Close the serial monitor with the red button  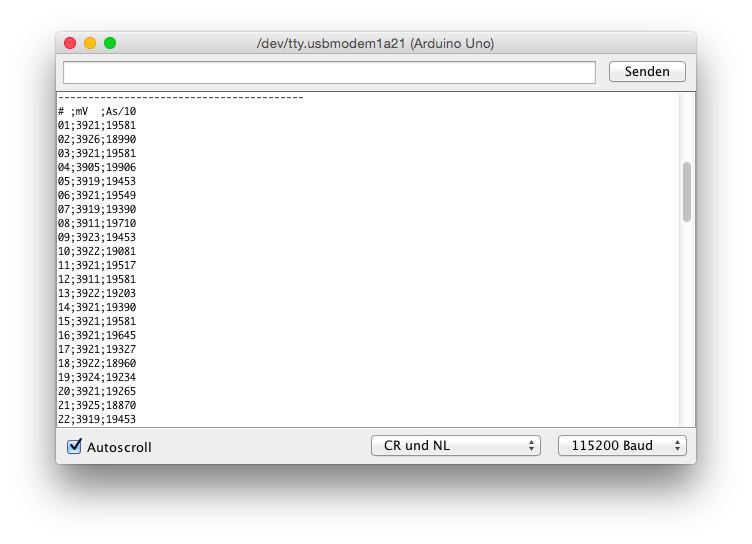pyautogui.click(x=70, y=43)
